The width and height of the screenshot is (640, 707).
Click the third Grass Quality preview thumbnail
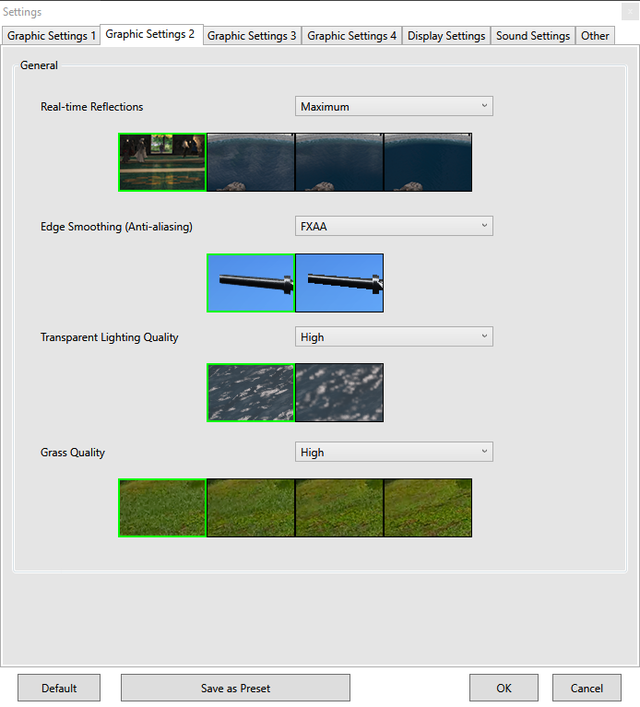coord(340,507)
